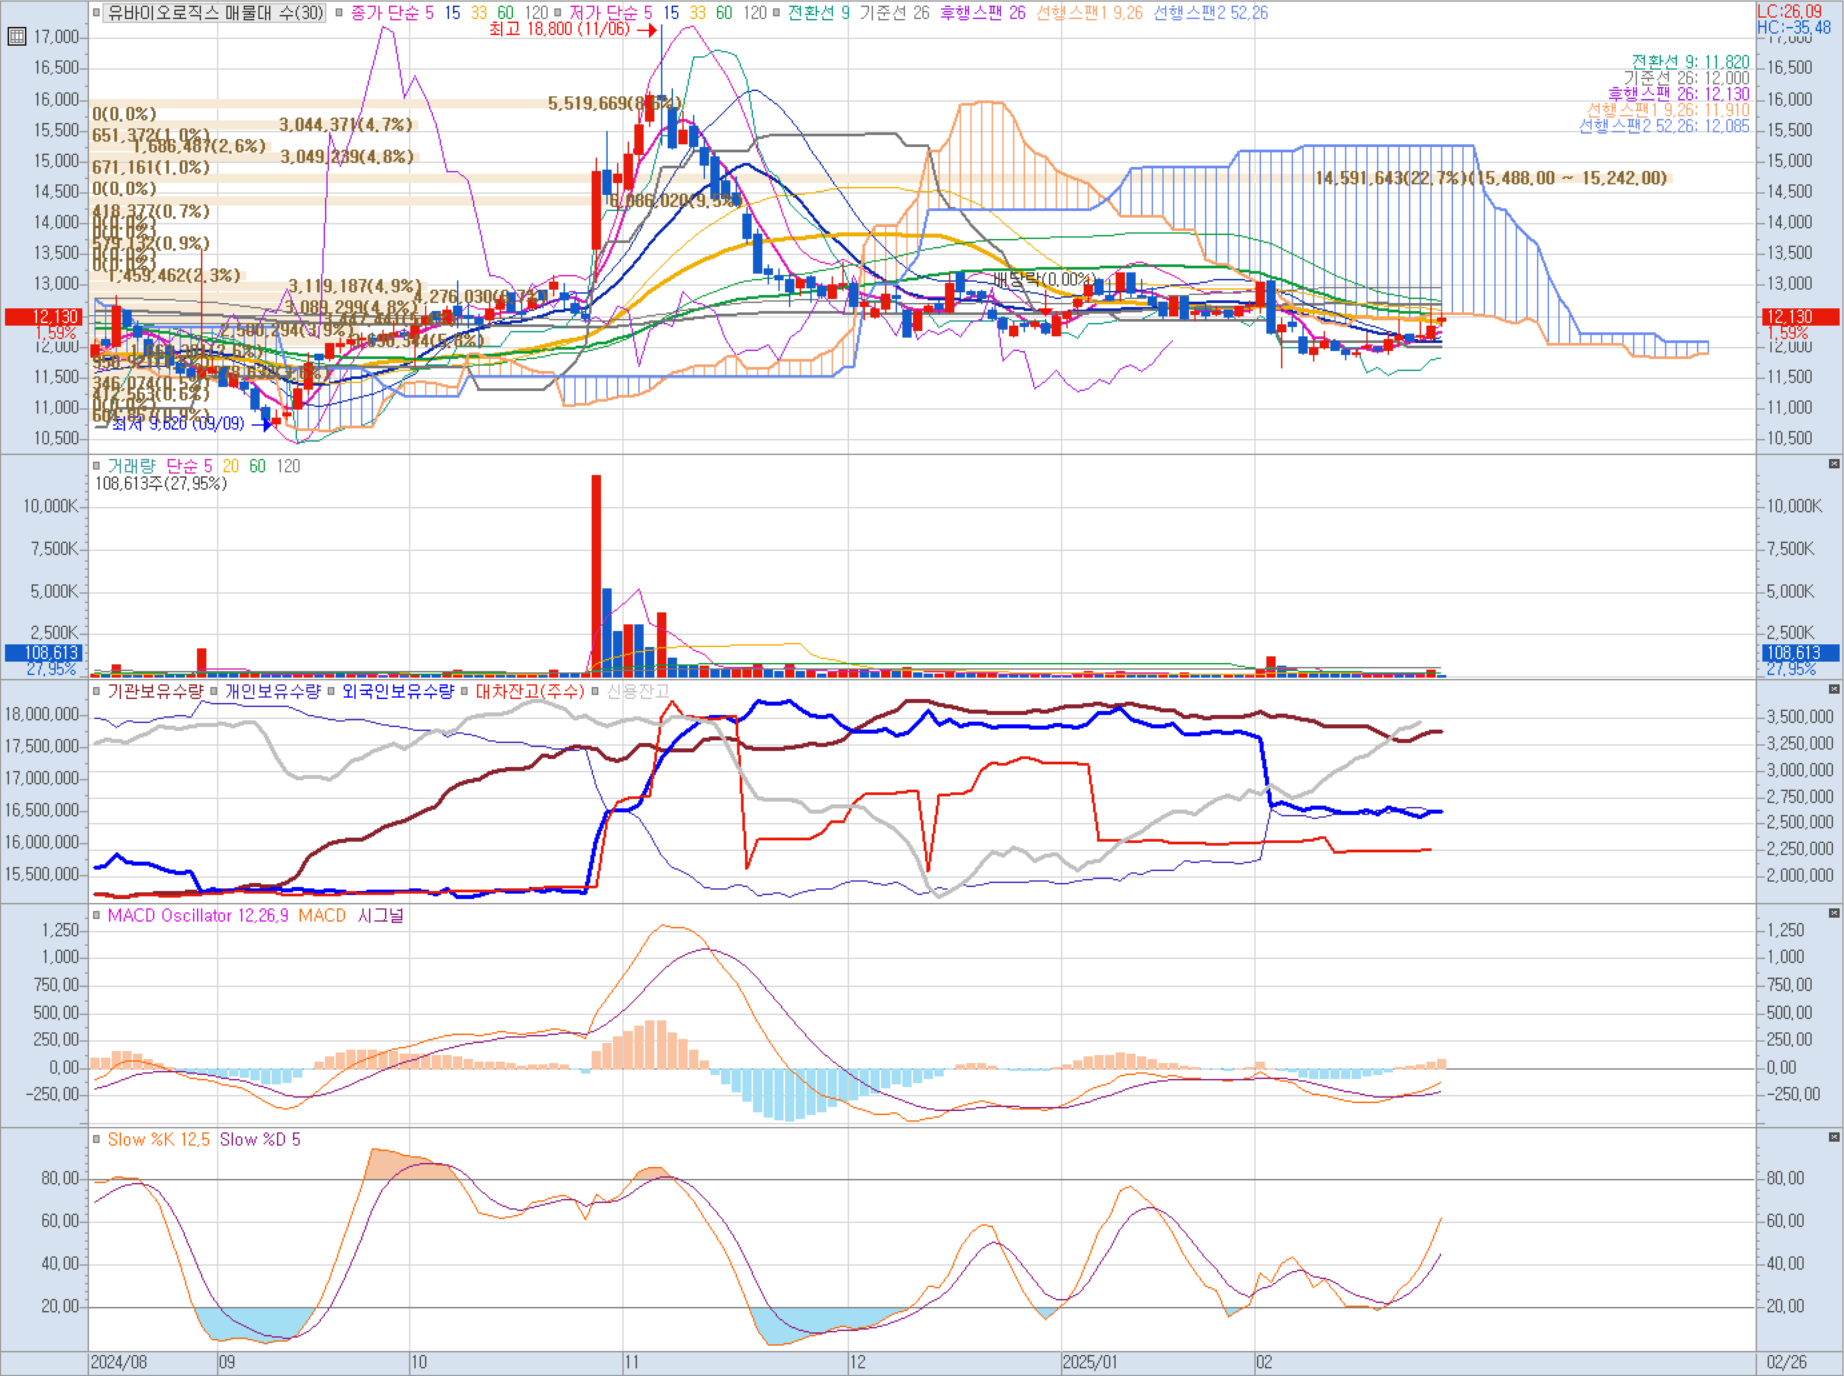Click the 선행스팬1 9,26 legend label

coord(1089,13)
